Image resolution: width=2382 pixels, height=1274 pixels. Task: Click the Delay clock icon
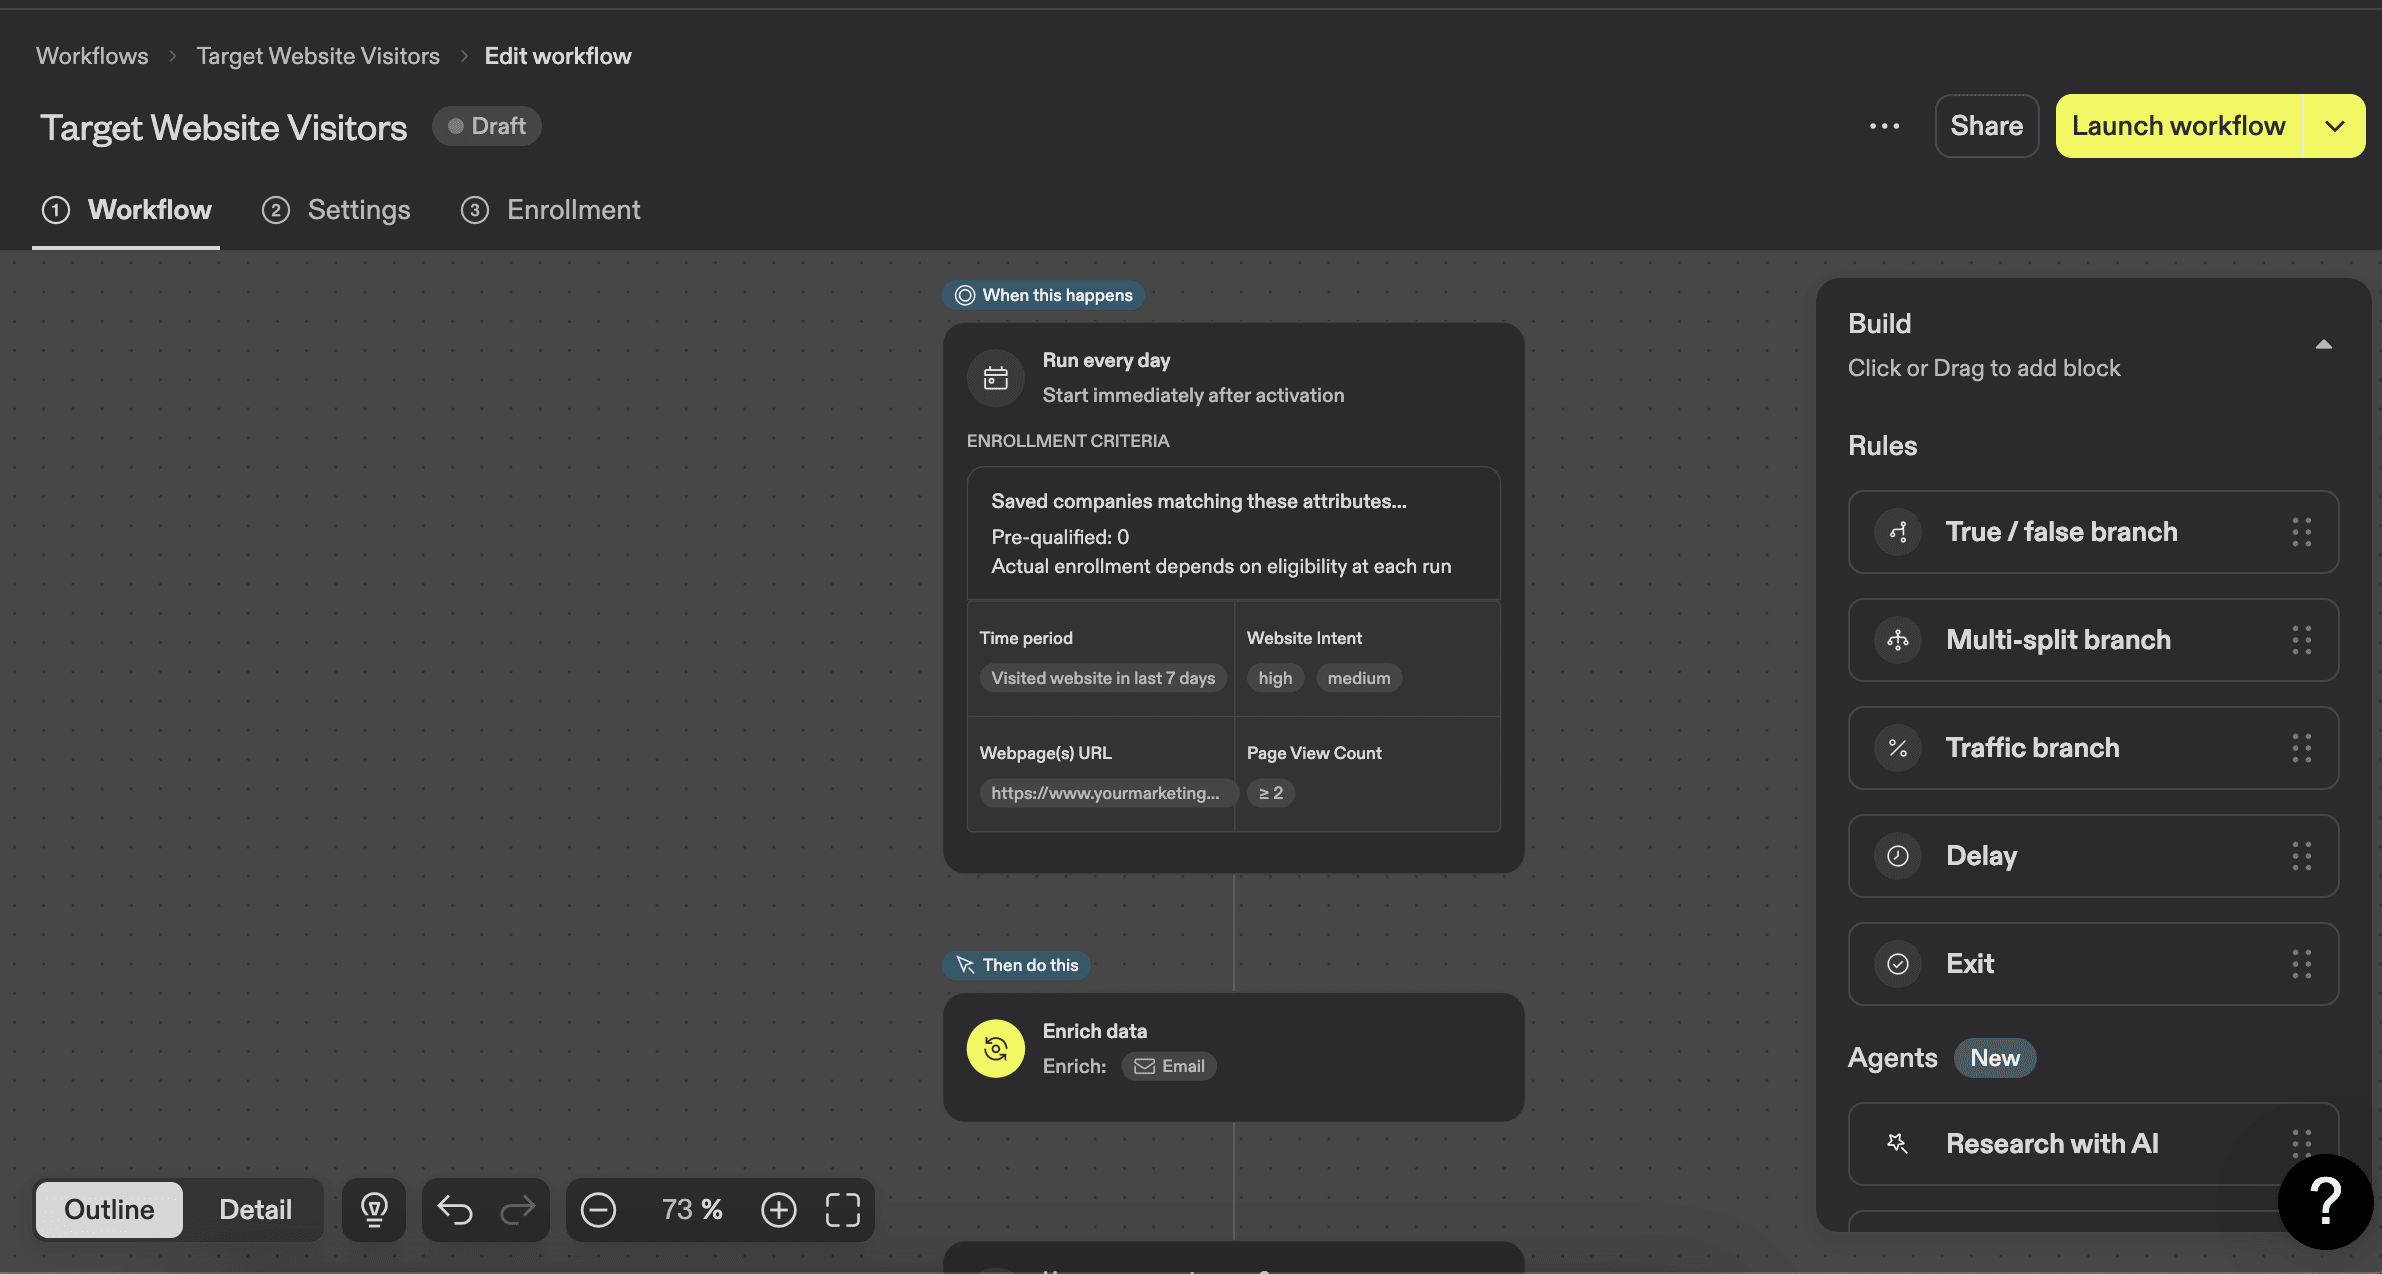coord(1898,856)
